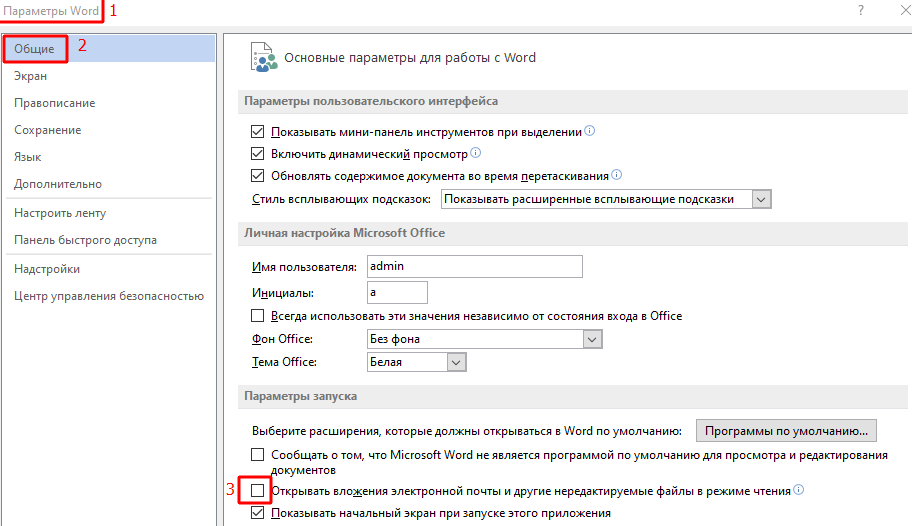912x526 pixels.
Task: Open Настроить ленту category
Action: coord(109,212)
